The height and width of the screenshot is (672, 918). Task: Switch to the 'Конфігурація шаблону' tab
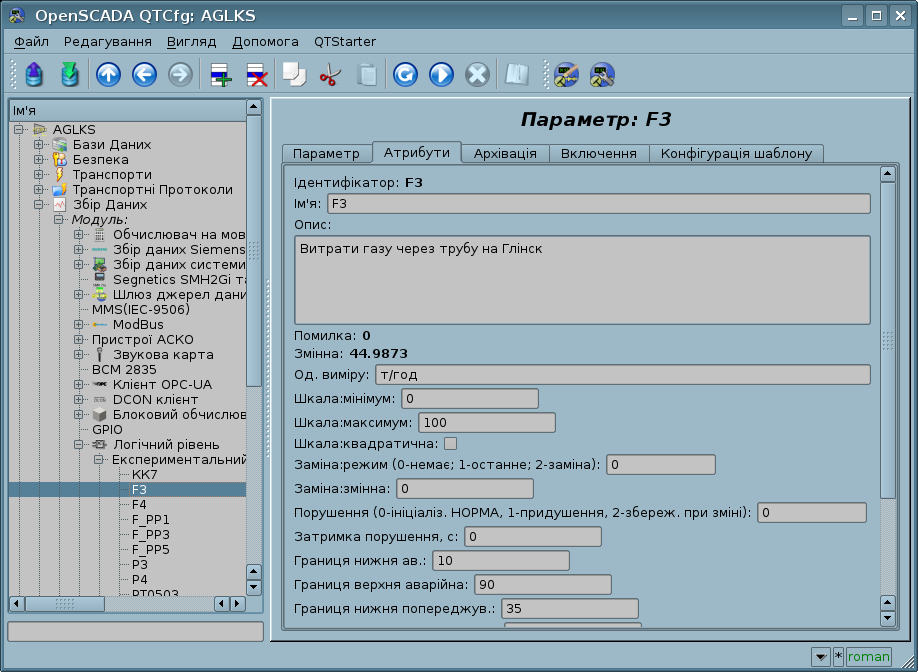(736, 153)
